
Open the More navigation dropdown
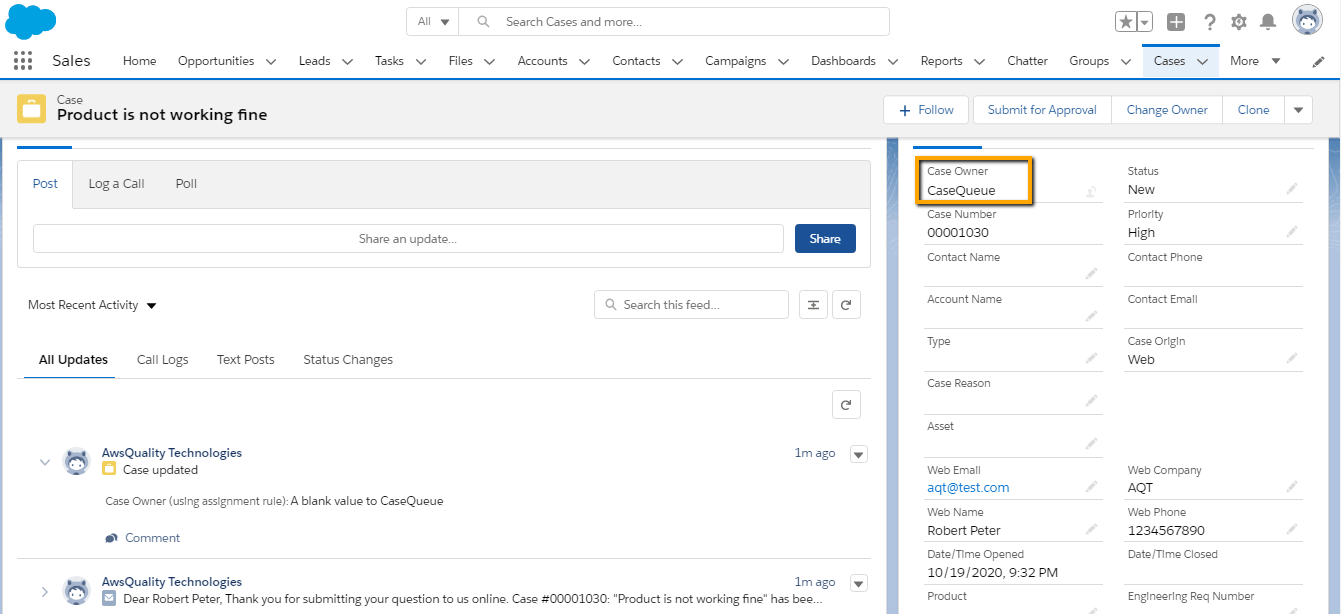tap(1255, 61)
